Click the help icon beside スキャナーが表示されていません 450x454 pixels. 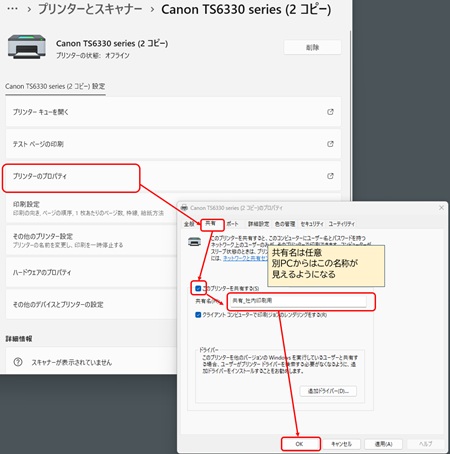click(18, 362)
